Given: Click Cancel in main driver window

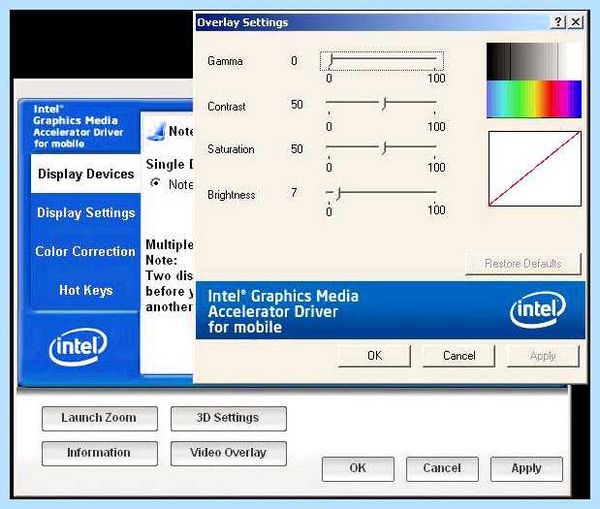Looking at the screenshot, I should pyautogui.click(x=442, y=468).
